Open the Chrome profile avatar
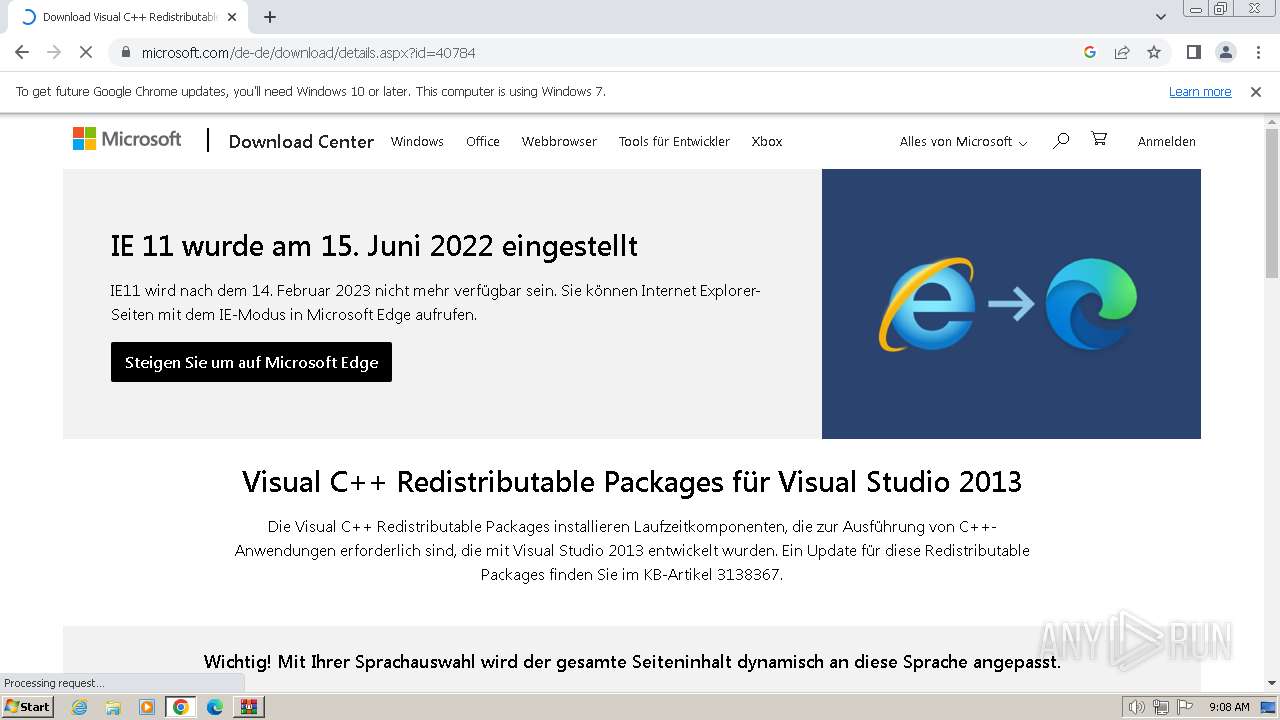This screenshot has width=1280, height=720. tap(1226, 52)
